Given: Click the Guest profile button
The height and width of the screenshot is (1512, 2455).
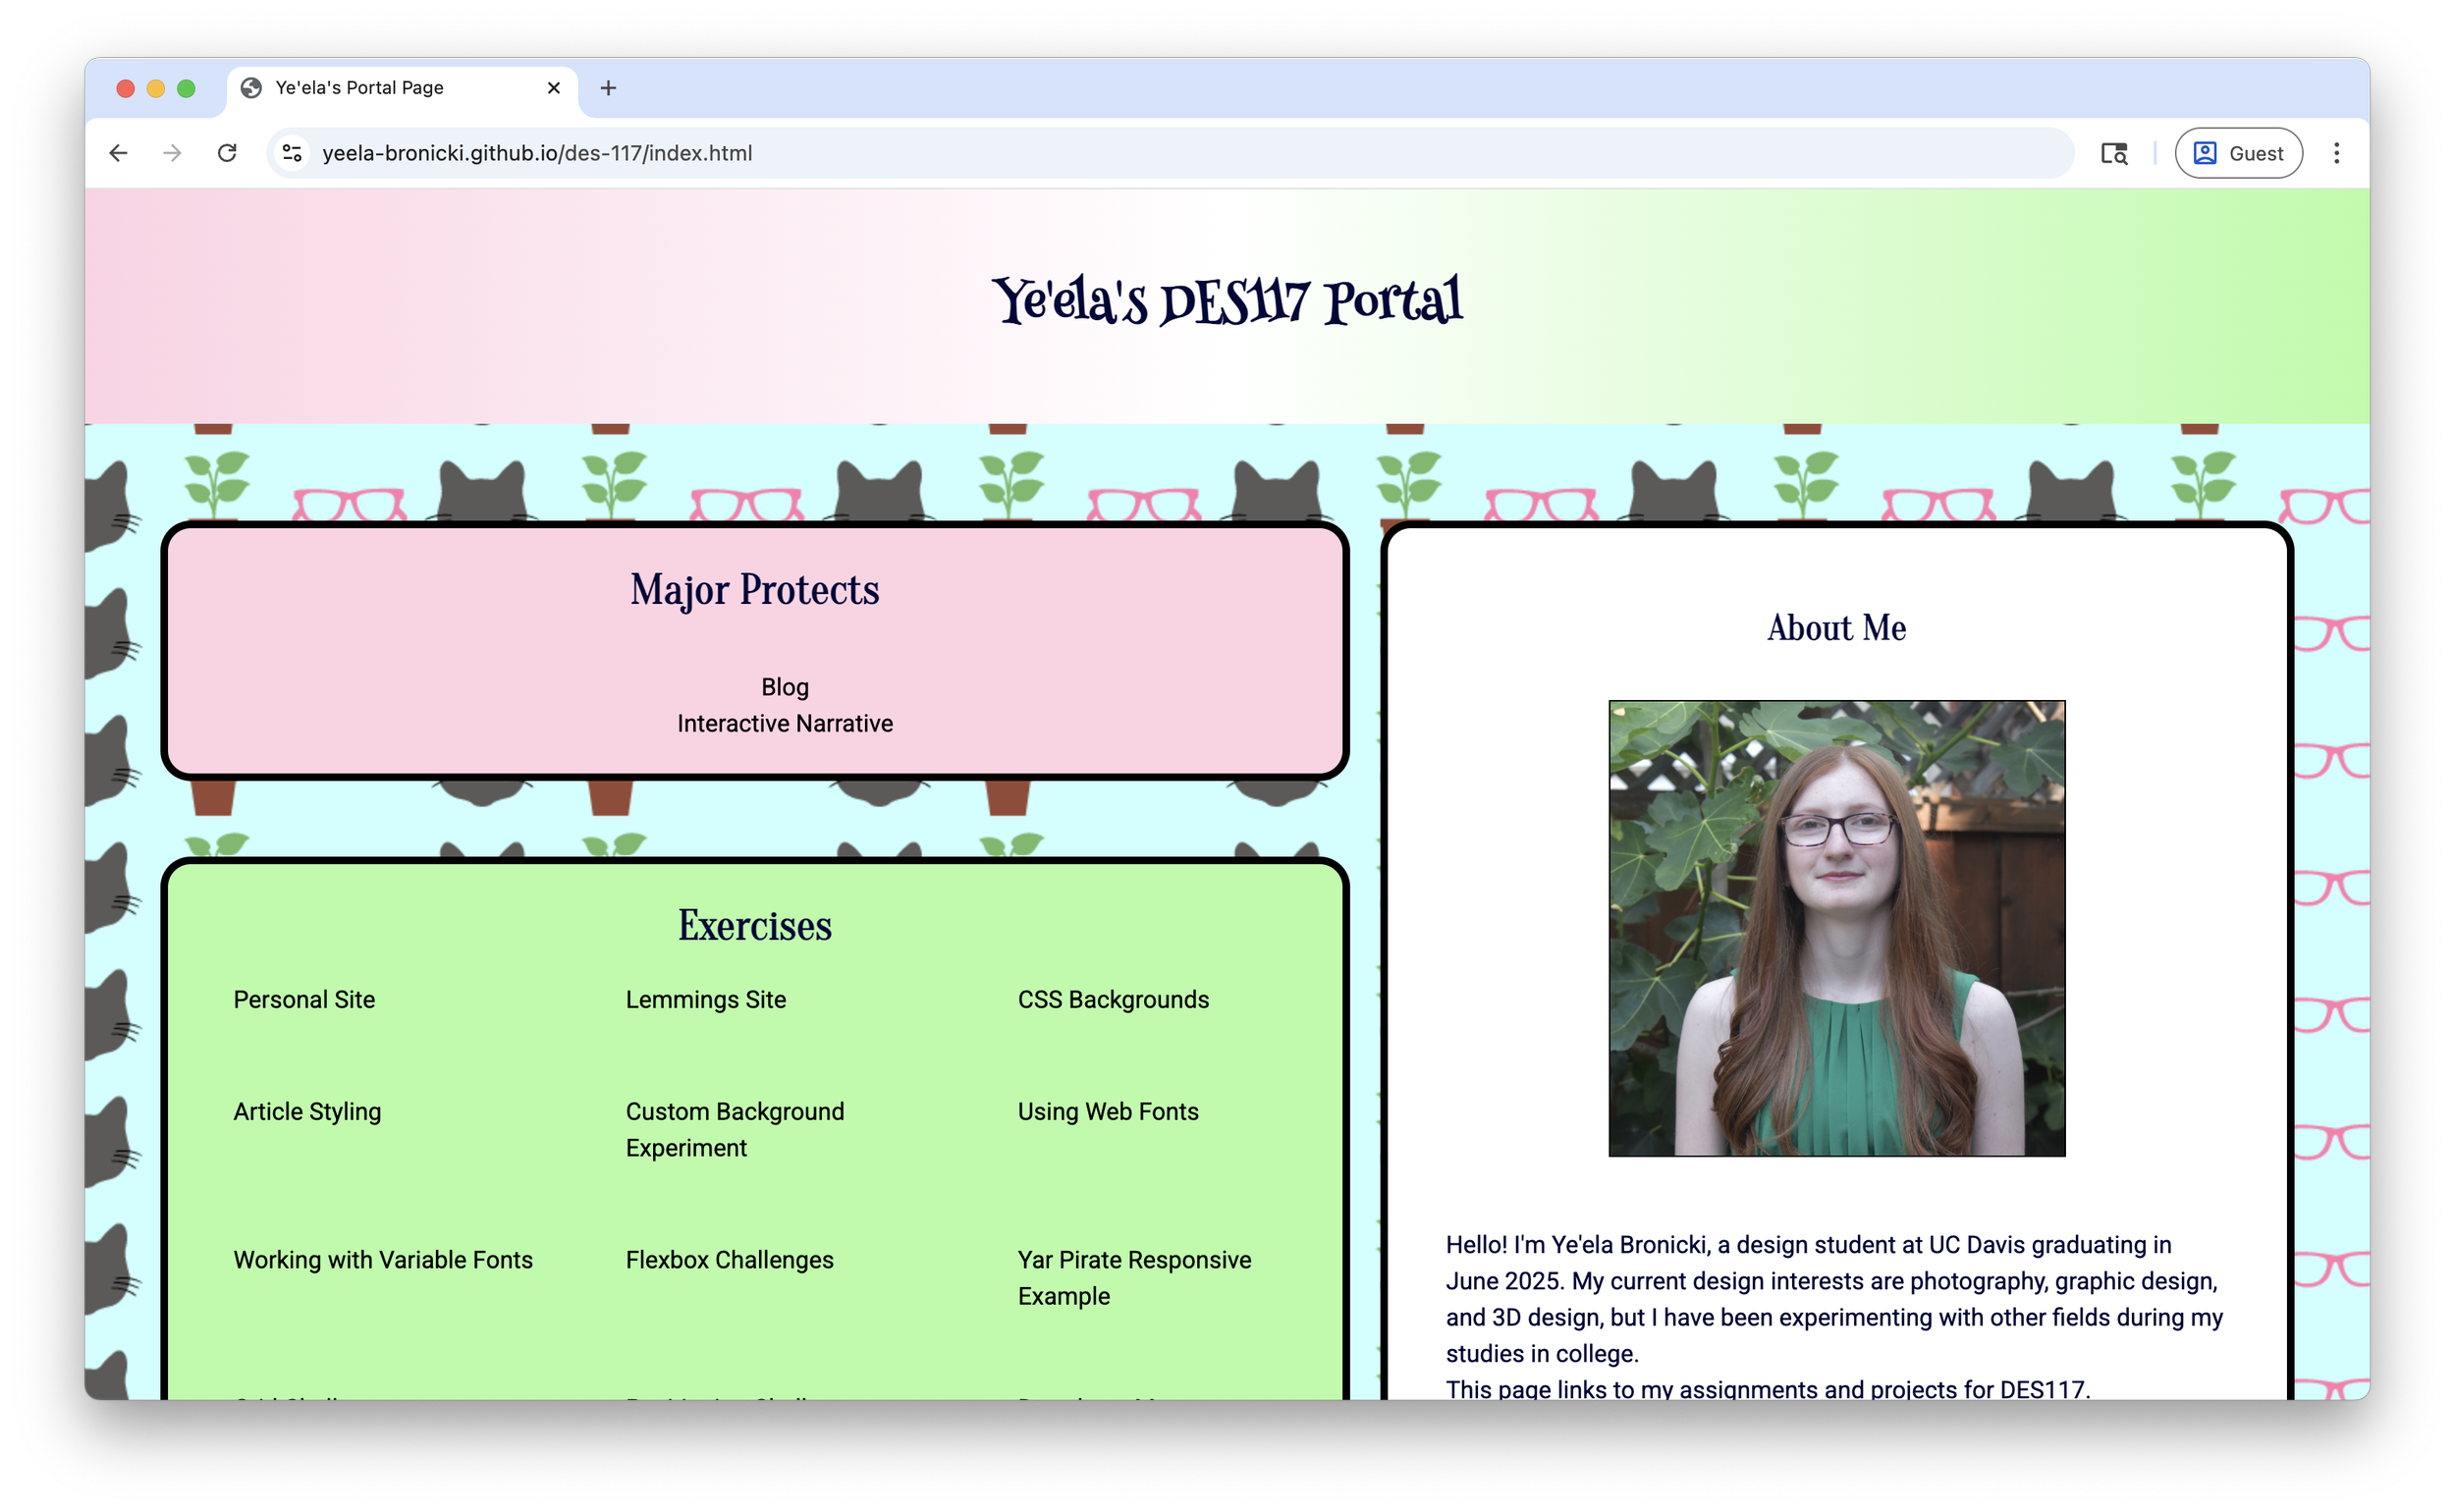Looking at the screenshot, I should 2238,153.
